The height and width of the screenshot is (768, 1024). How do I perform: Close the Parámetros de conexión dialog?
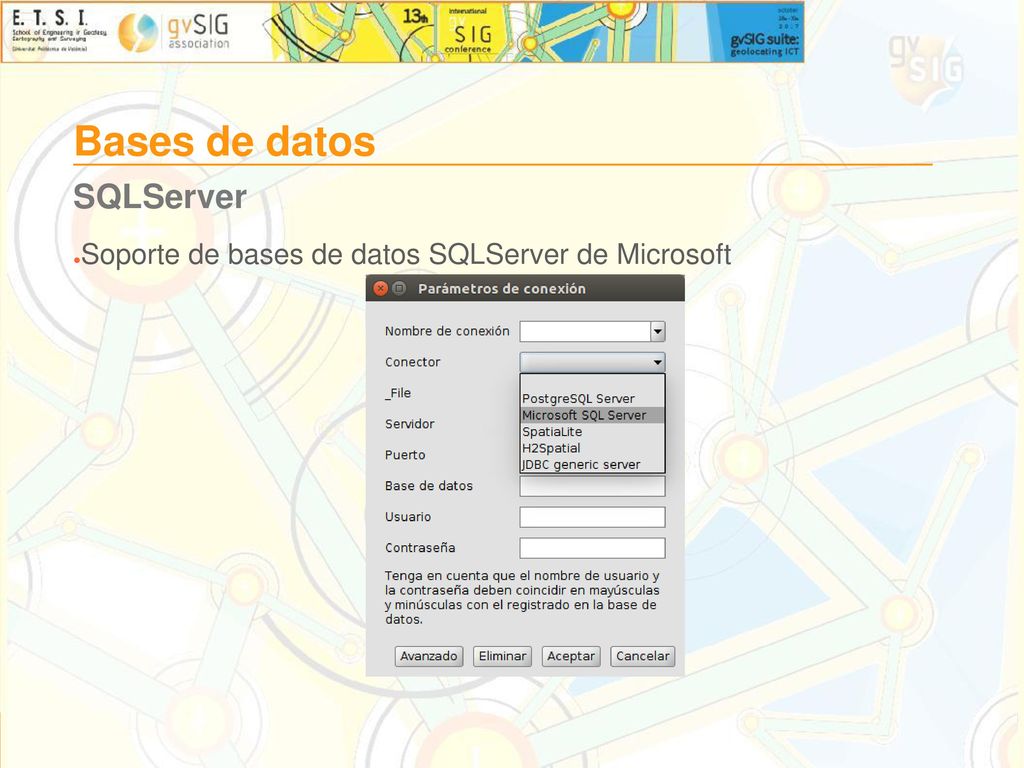[380, 288]
